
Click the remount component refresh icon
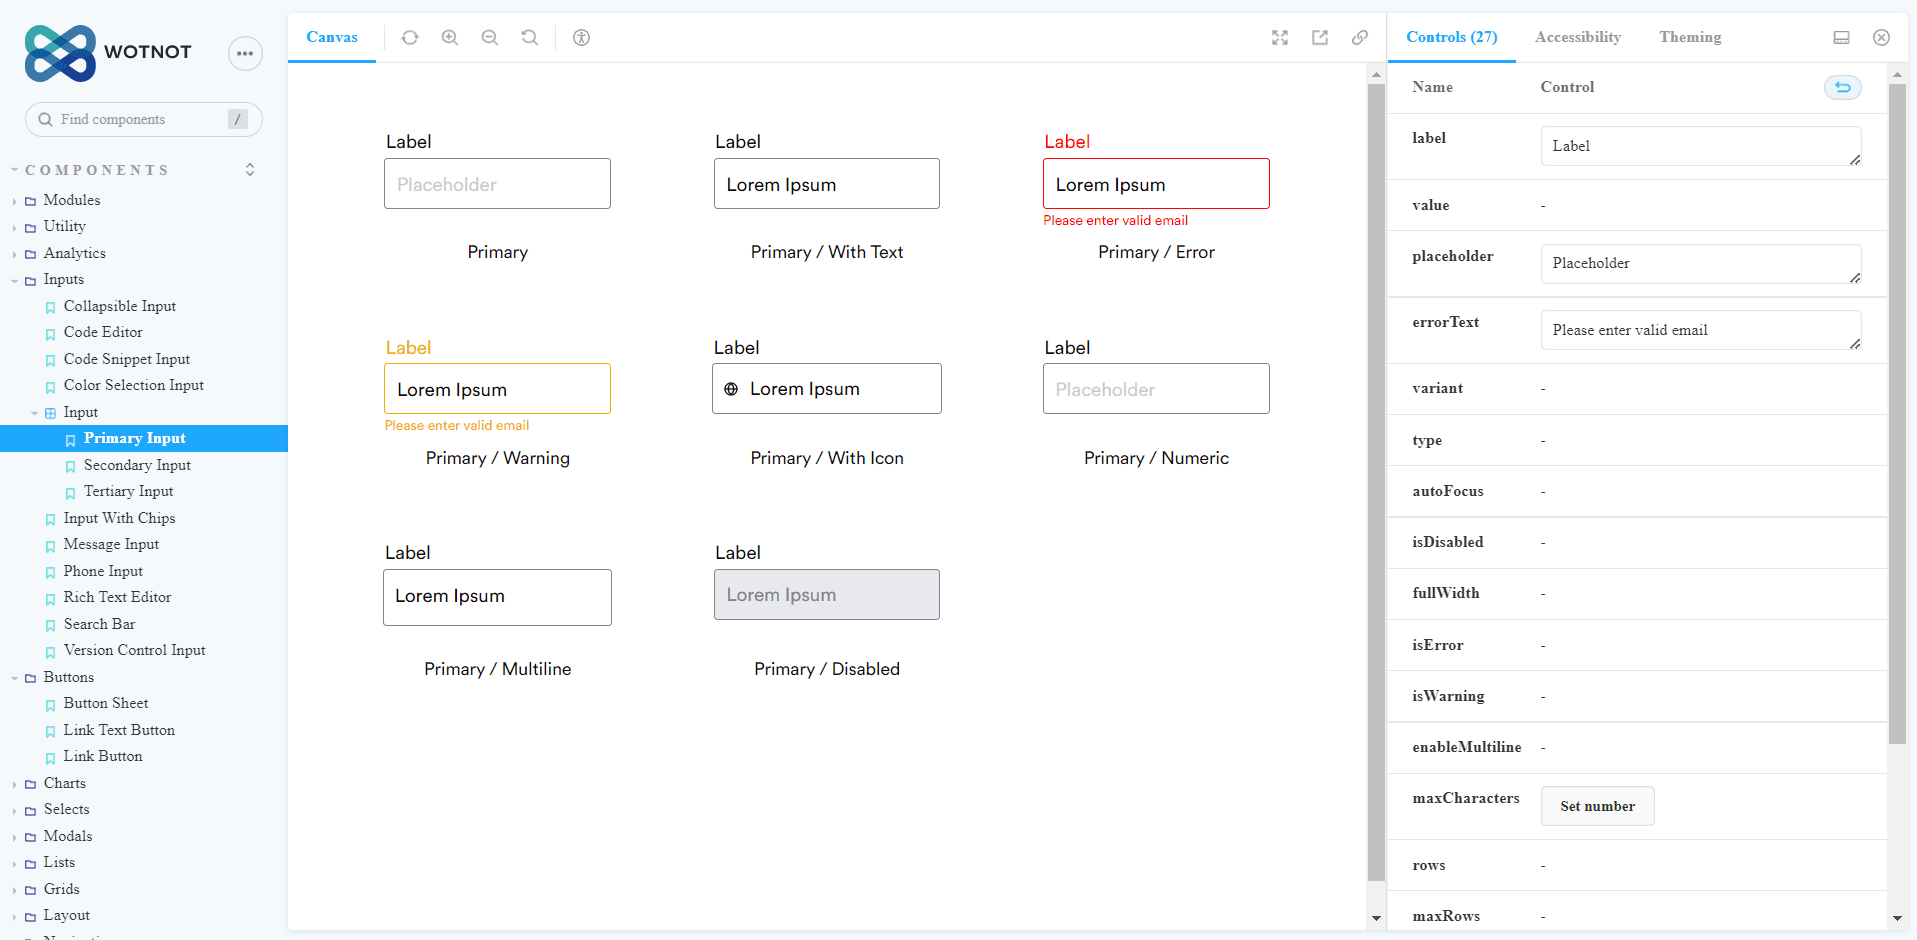click(x=410, y=37)
